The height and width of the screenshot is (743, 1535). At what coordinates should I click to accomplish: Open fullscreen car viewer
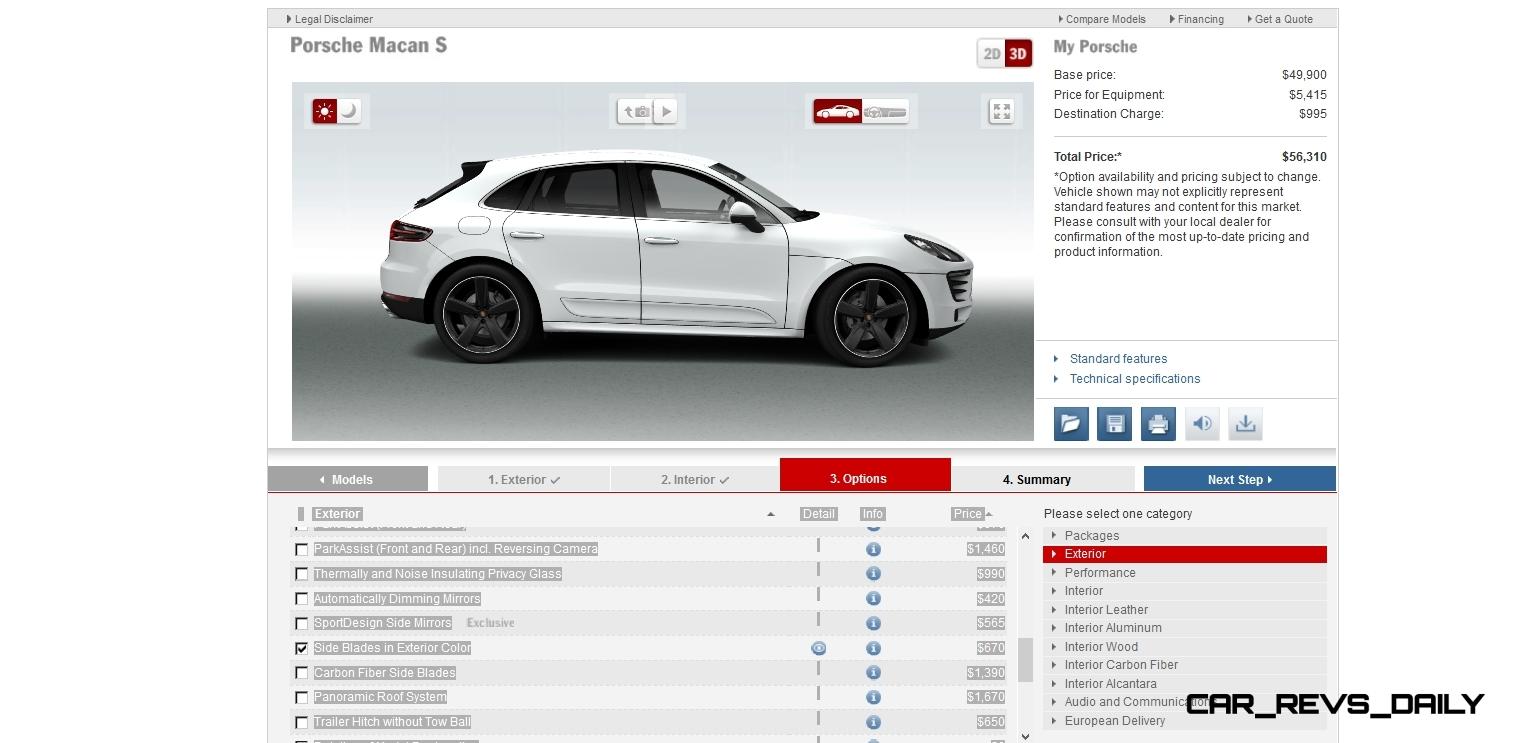pos(1001,111)
